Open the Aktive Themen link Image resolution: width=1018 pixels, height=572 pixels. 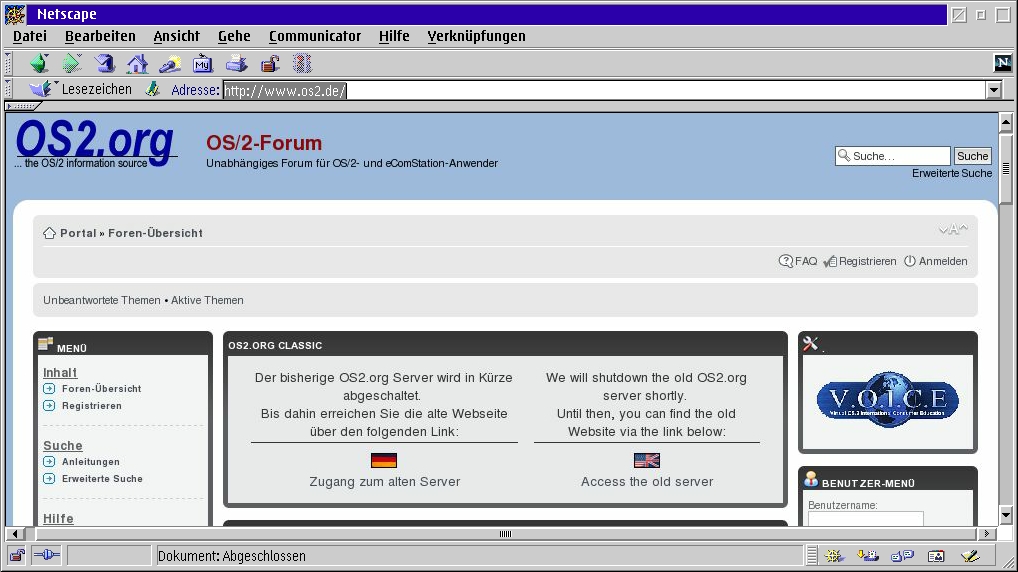pyautogui.click(x=207, y=300)
